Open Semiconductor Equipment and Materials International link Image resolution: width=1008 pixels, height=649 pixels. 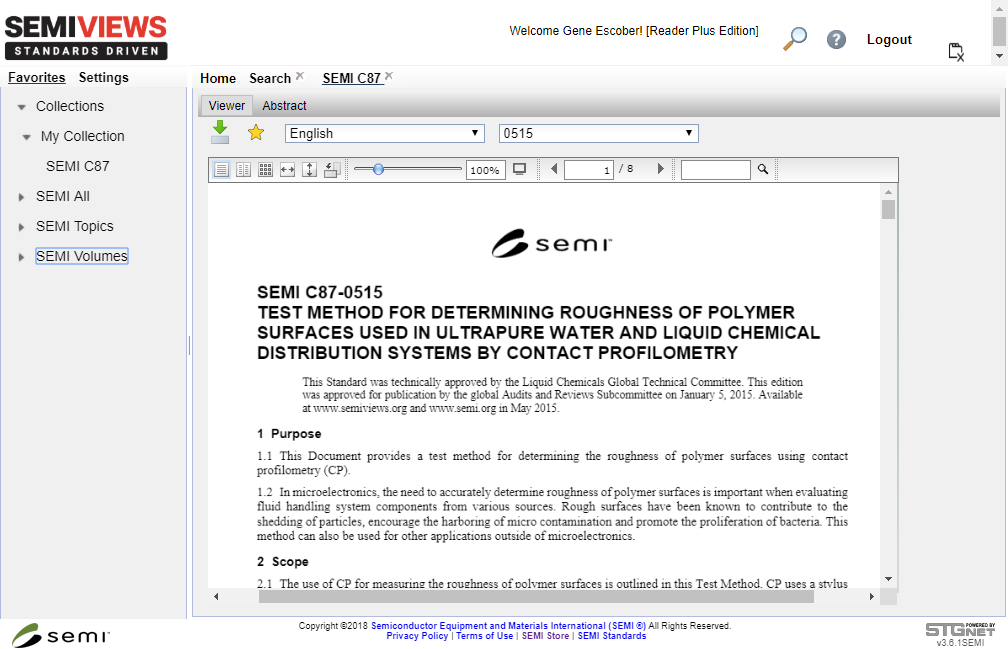click(x=508, y=625)
